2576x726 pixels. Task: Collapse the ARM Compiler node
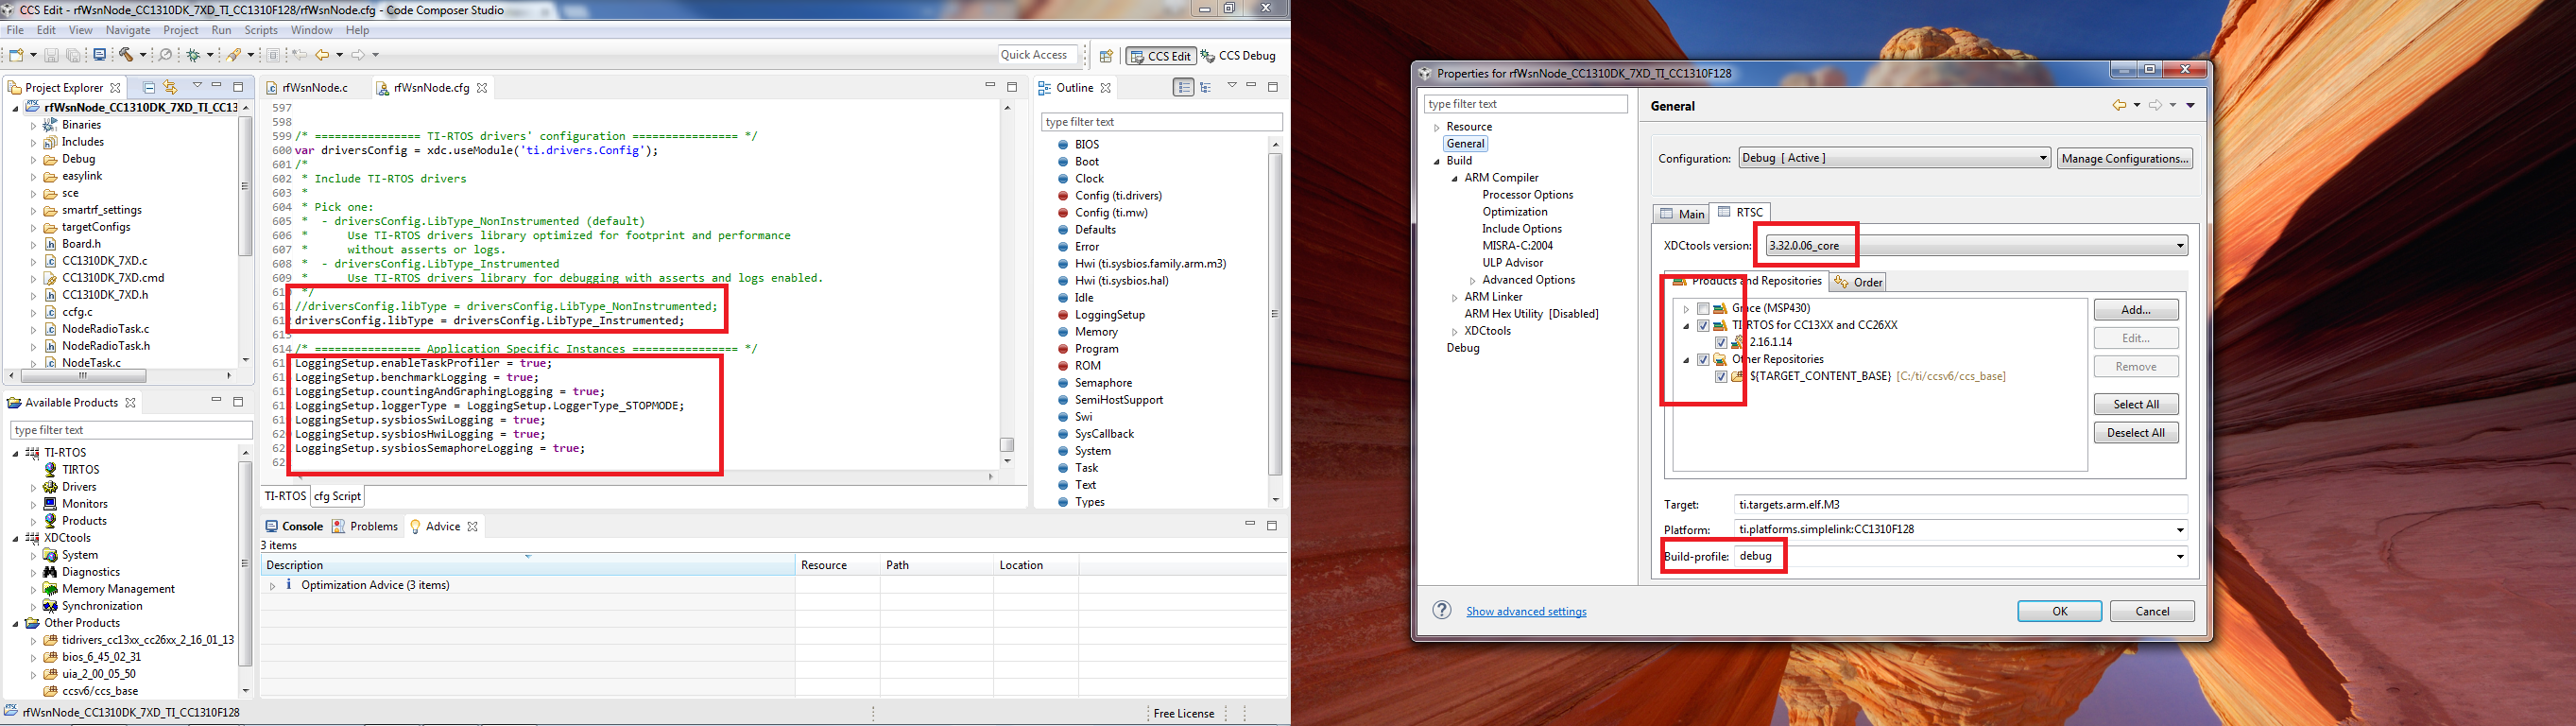pos(1455,179)
